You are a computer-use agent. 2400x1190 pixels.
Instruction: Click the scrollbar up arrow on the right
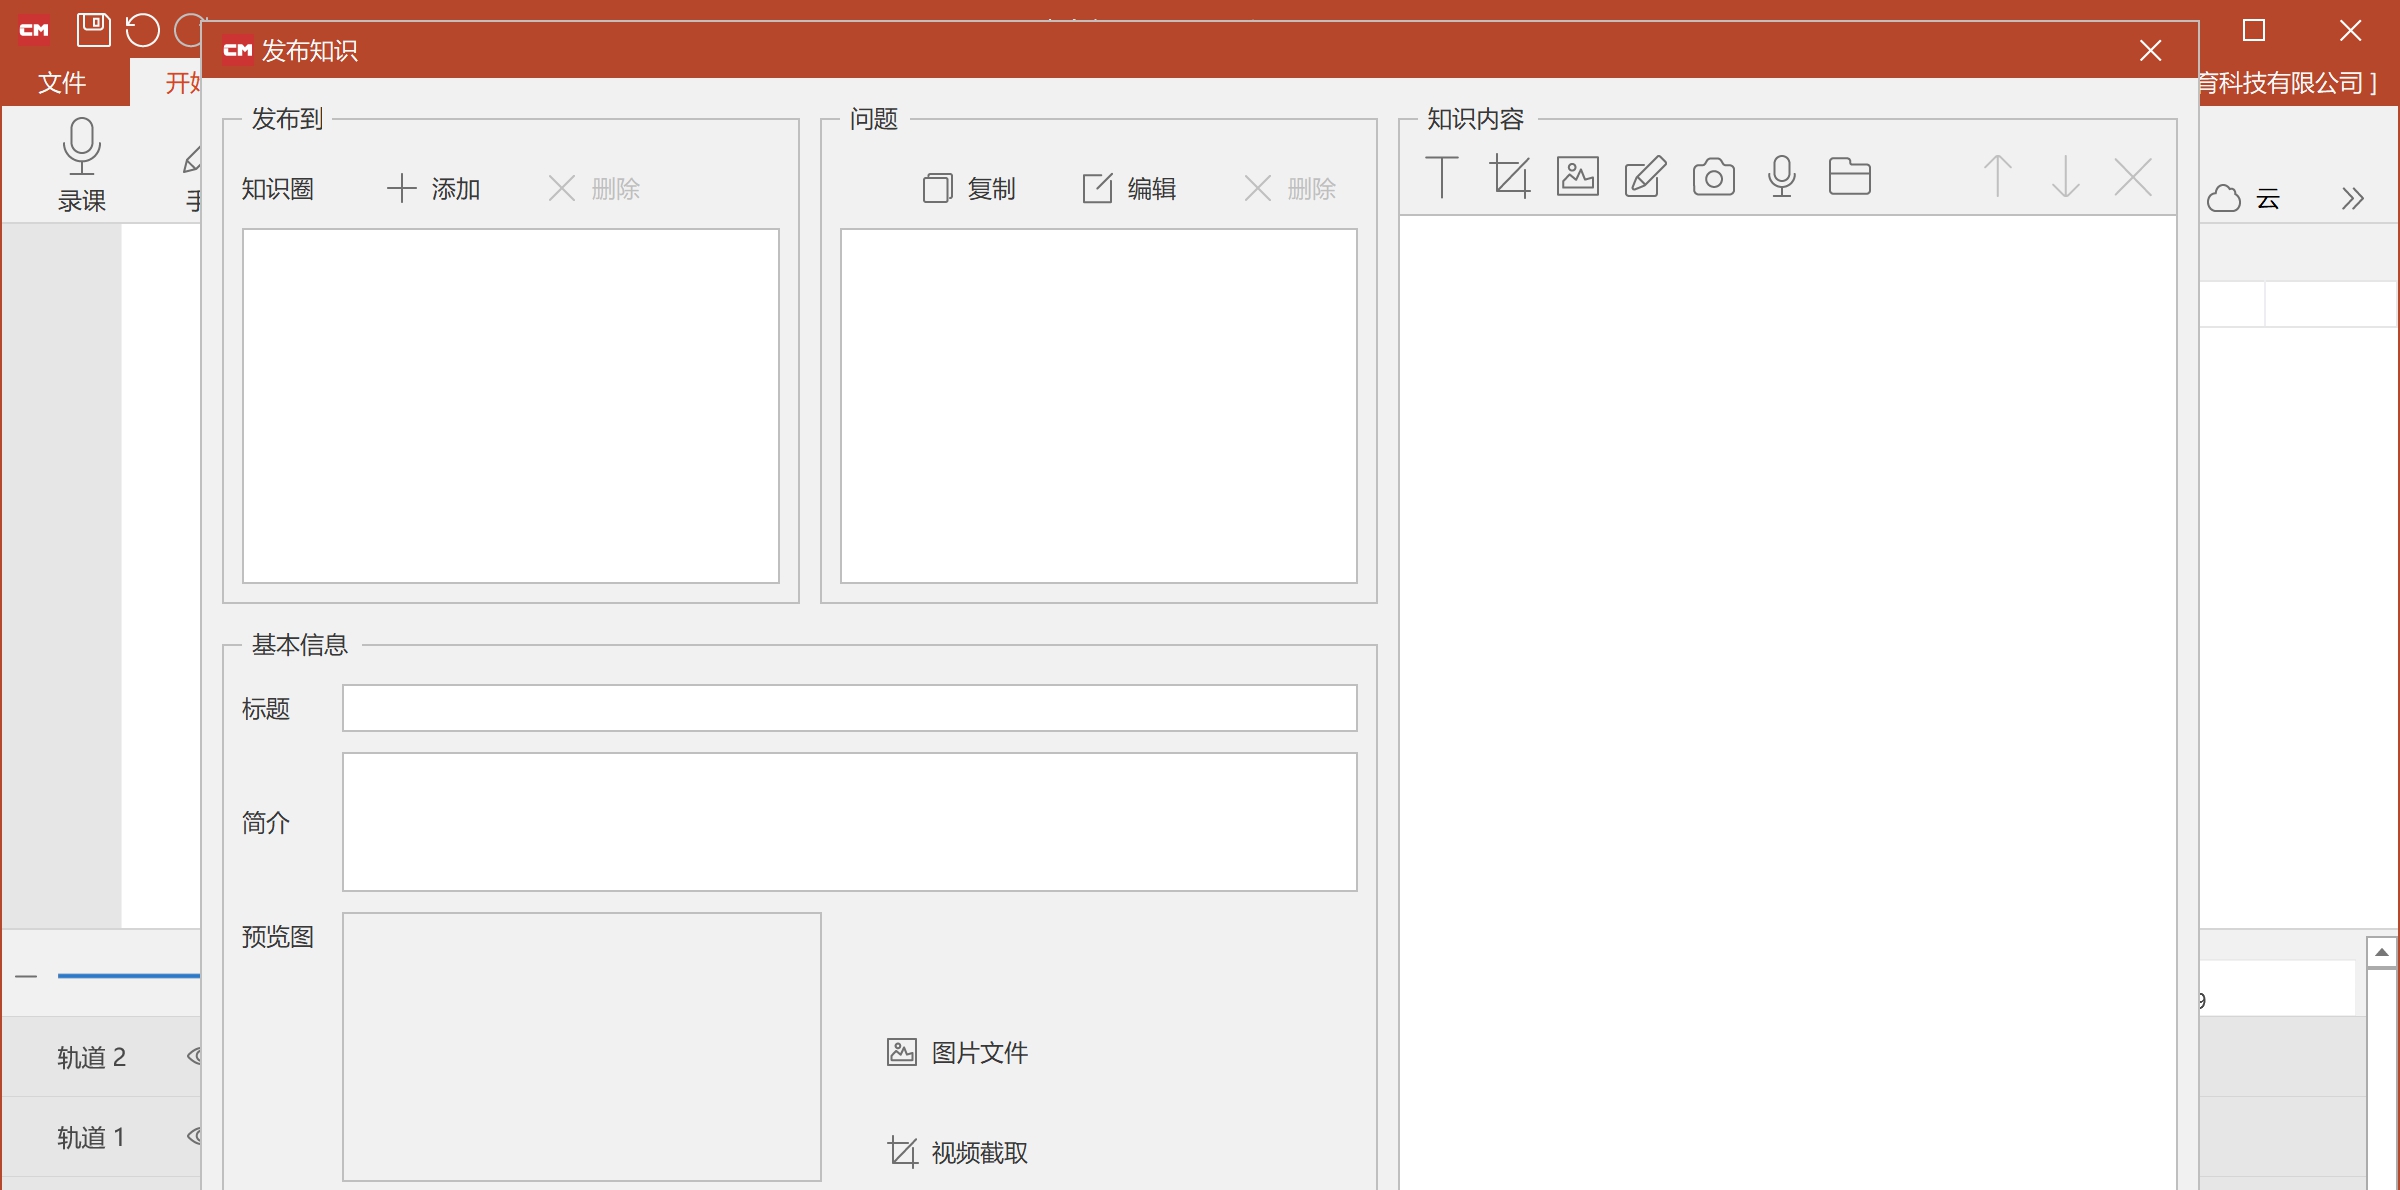(x=2380, y=952)
